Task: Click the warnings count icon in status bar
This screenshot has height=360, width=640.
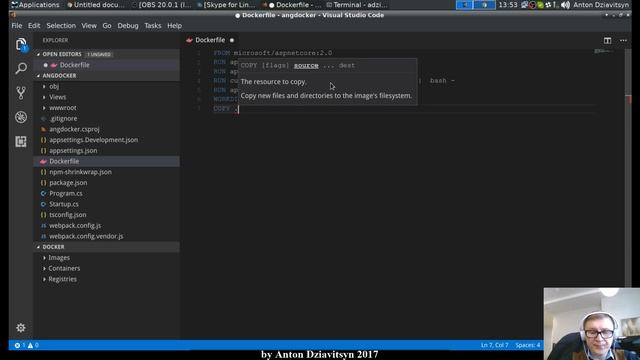Action: [30, 345]
